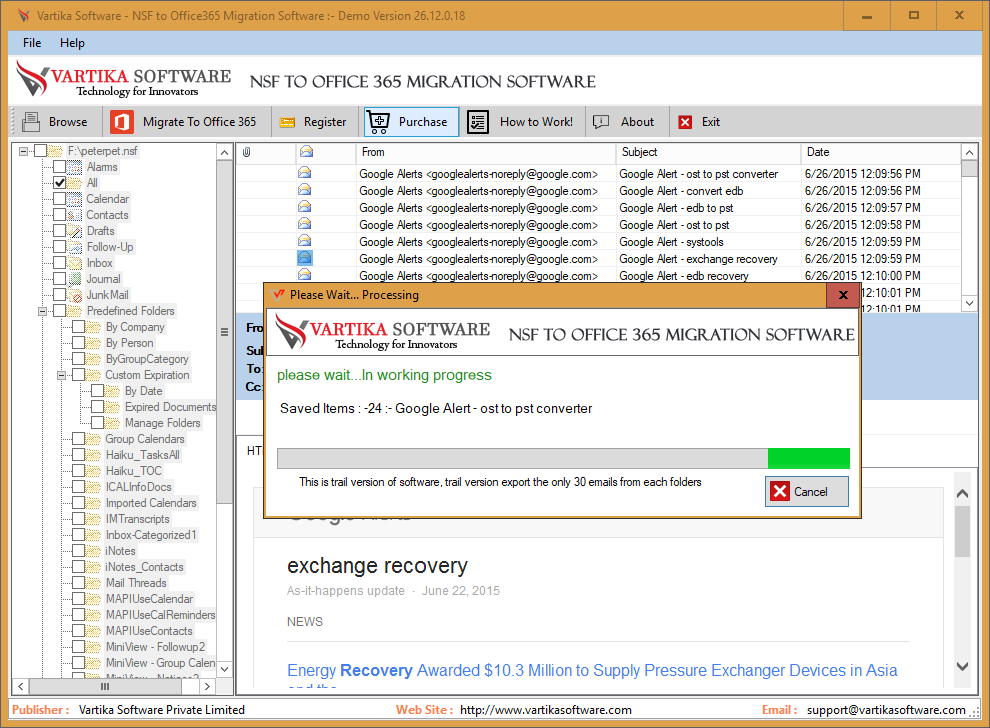Select the iNotes_Contacts folder
The image size is (990, 728).
pos(145,567)
